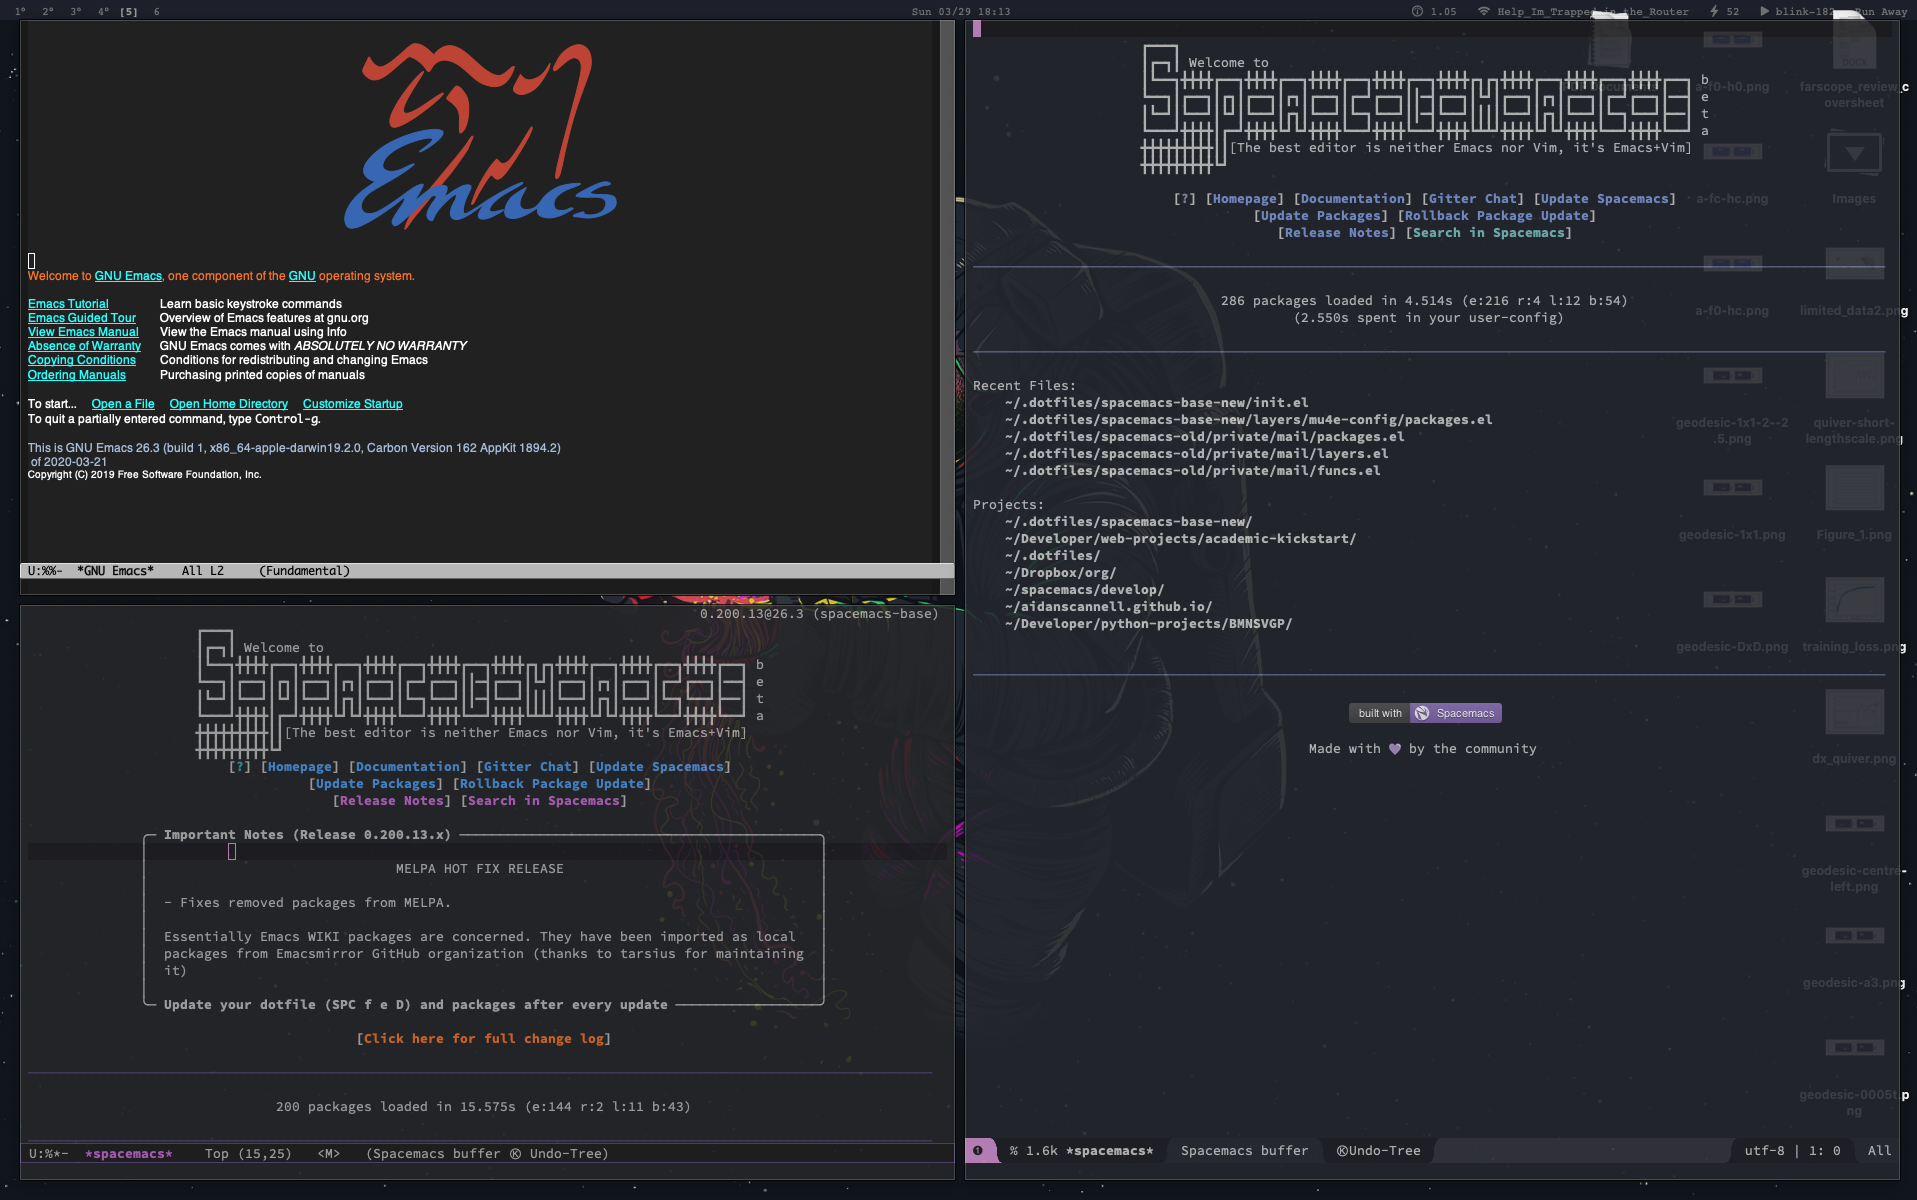
Task: Open project academic-kickstart
Action: click(x=1181, y=539)
